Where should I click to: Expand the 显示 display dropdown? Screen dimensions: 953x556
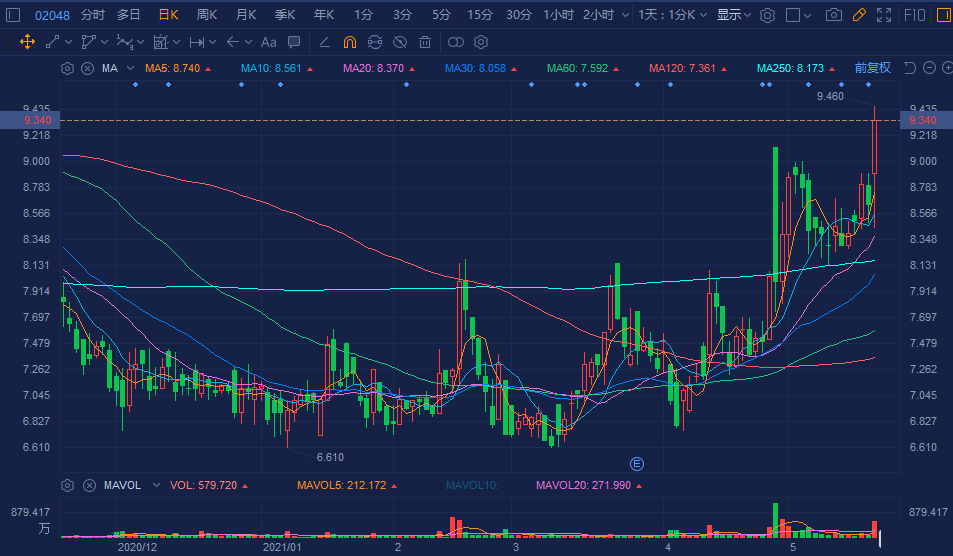tap(734, 15)
